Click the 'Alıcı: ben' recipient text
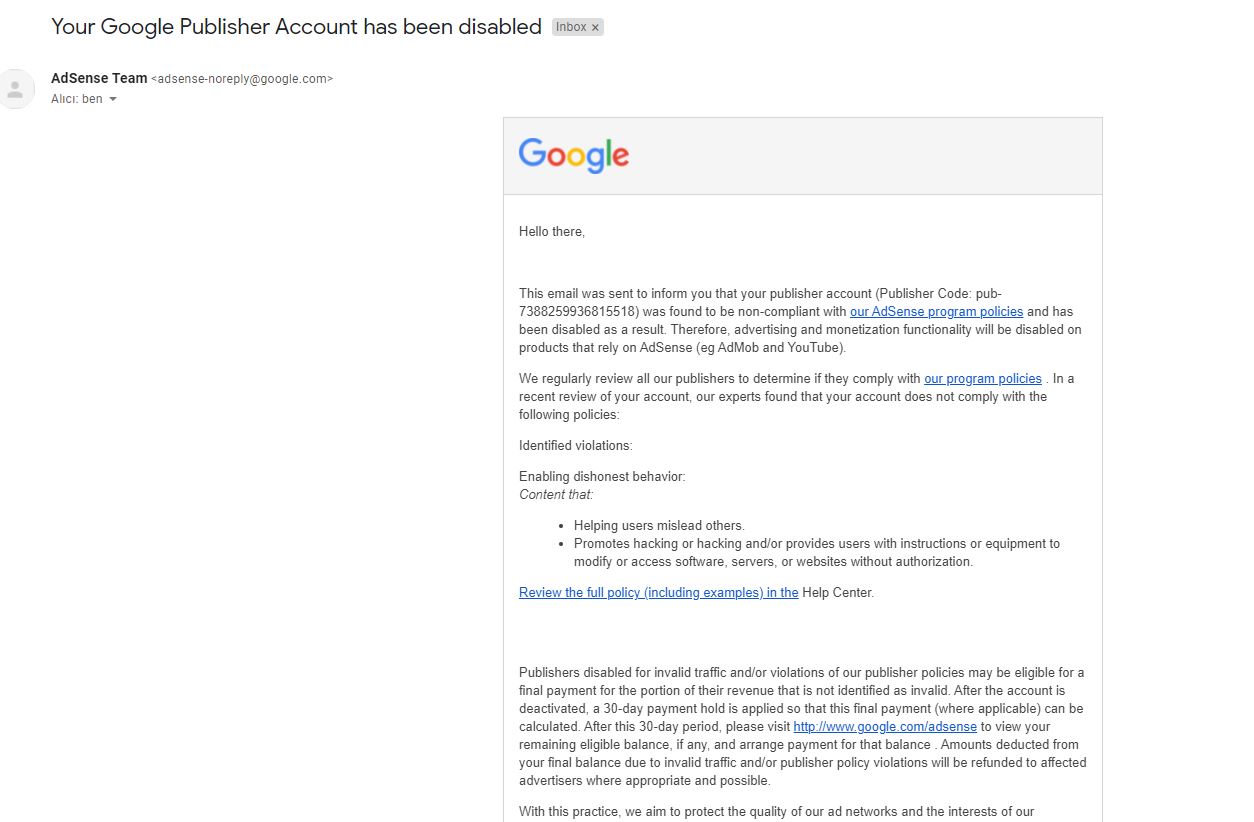1254x822 pixels. 77,99
